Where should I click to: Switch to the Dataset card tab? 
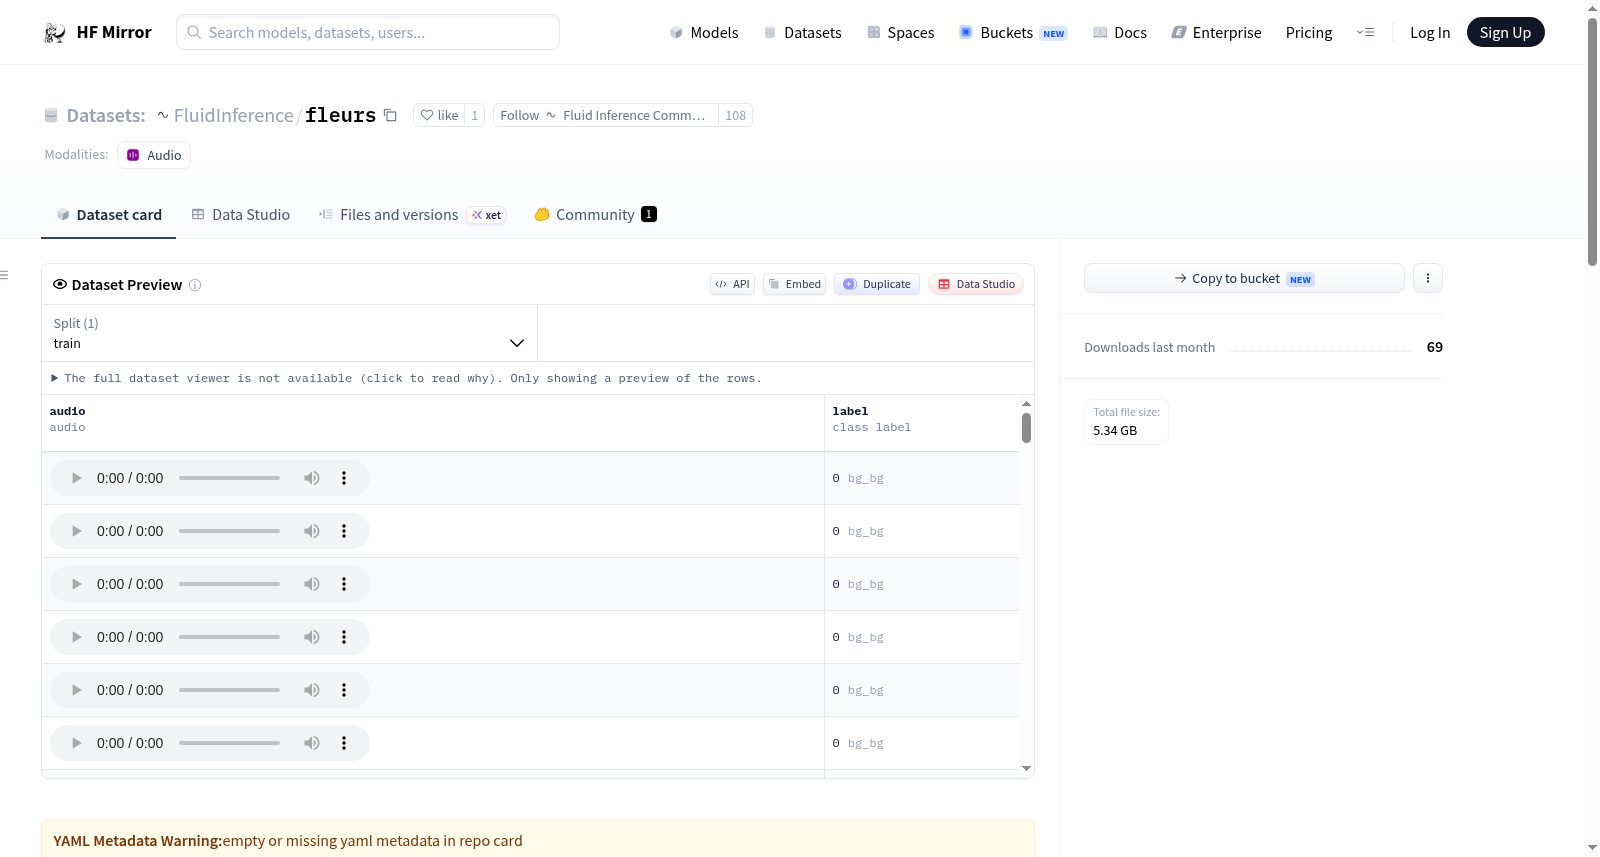click(108, 215)
